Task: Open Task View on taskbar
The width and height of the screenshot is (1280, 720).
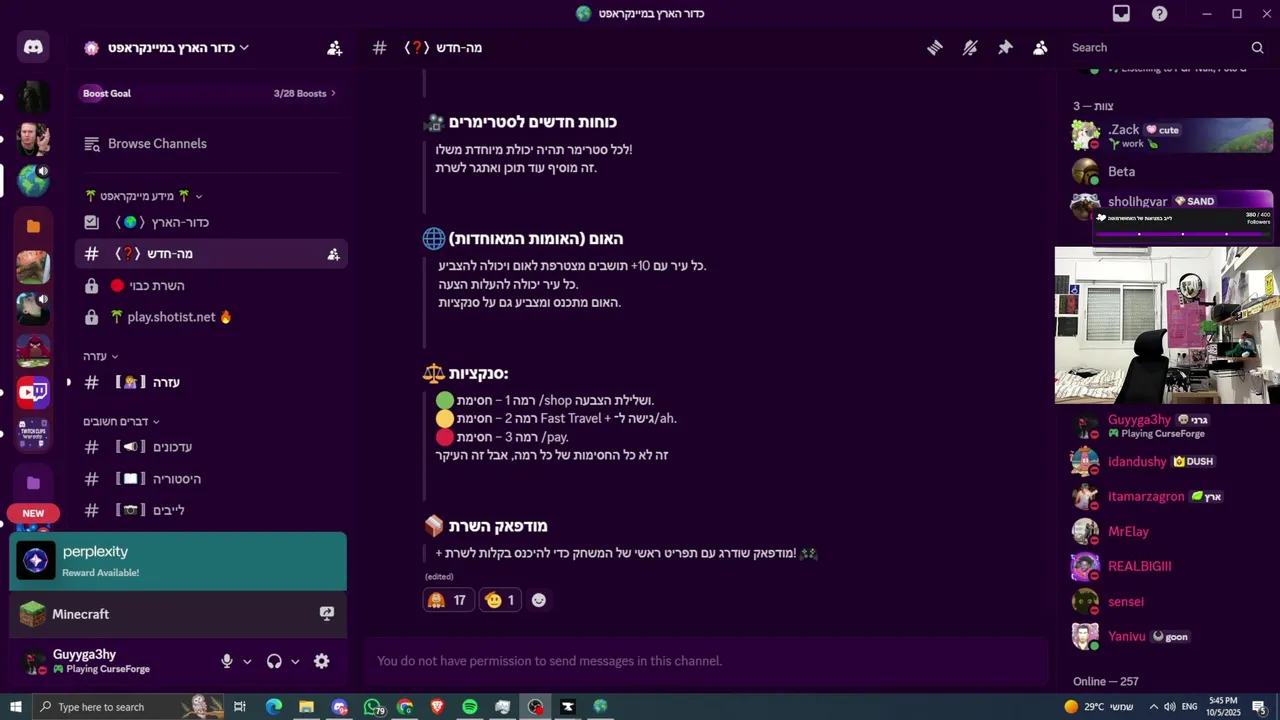Action: [x=240, y=707]
